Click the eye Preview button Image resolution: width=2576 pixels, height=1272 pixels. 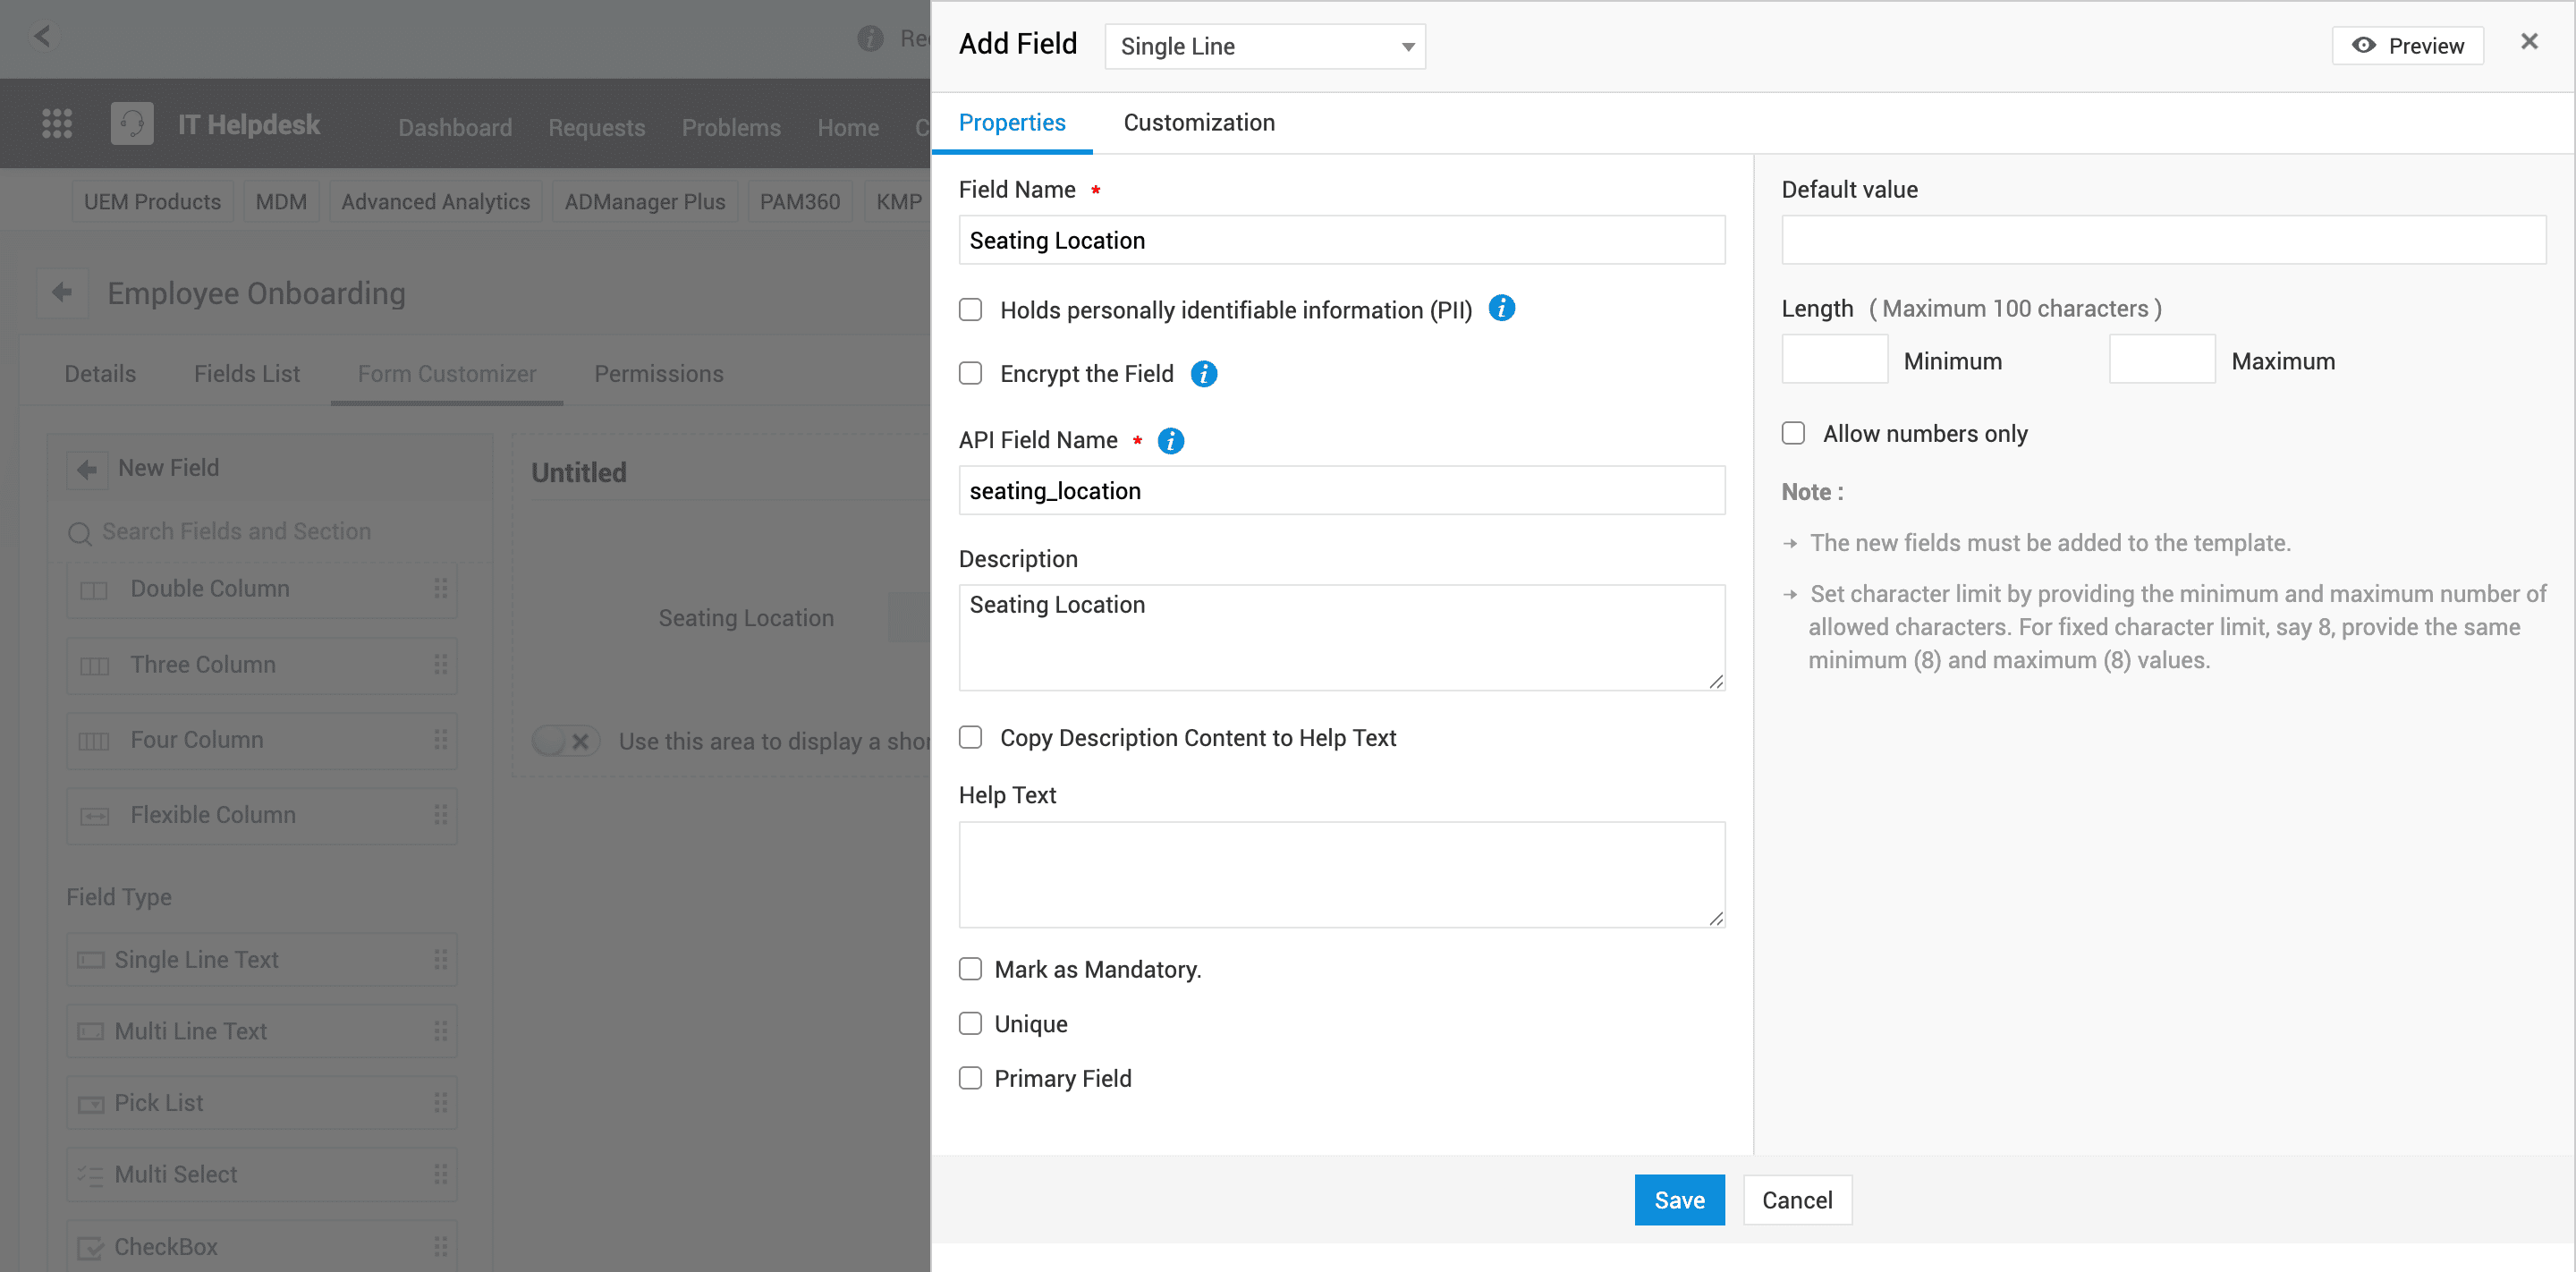[2407, 46]
